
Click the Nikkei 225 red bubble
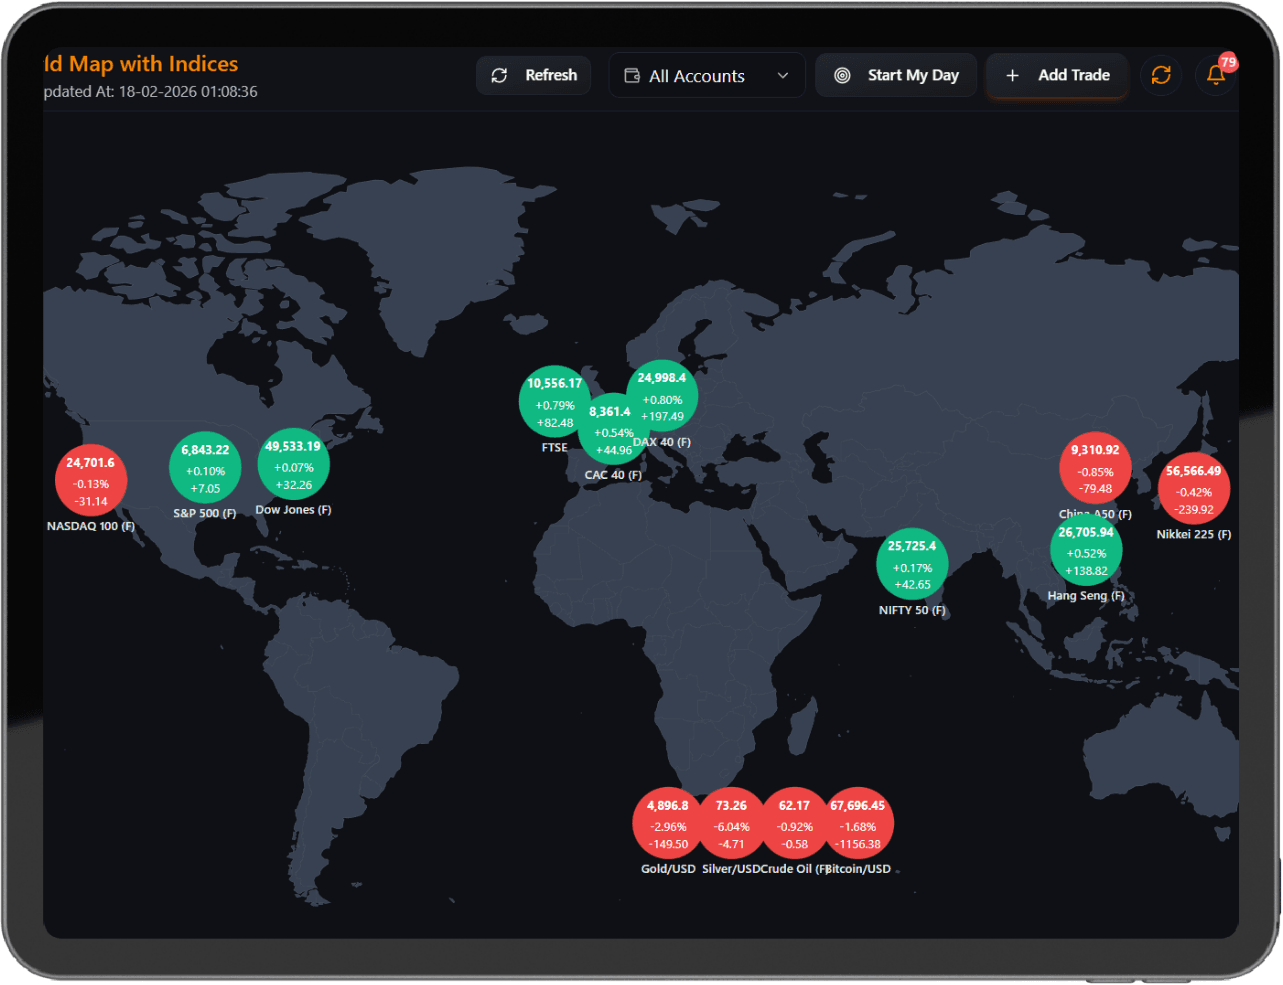tap(1194, 488)
